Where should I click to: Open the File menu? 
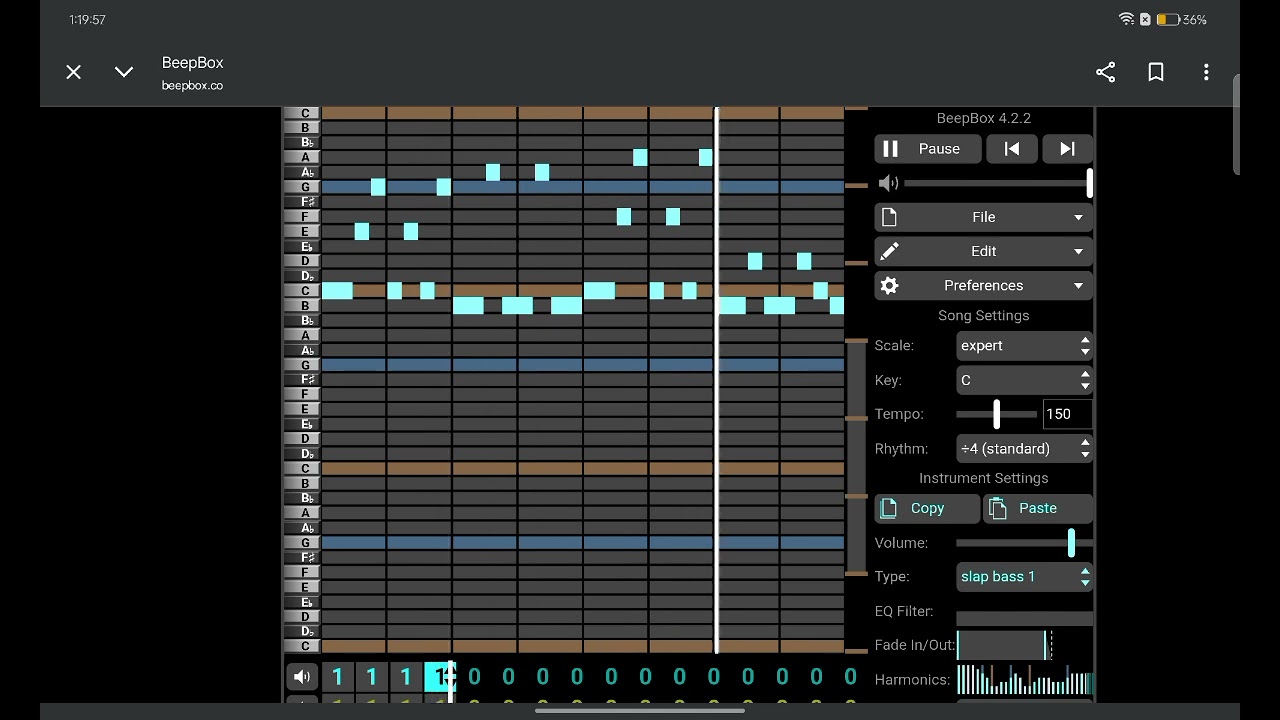[x=983, y=217]
